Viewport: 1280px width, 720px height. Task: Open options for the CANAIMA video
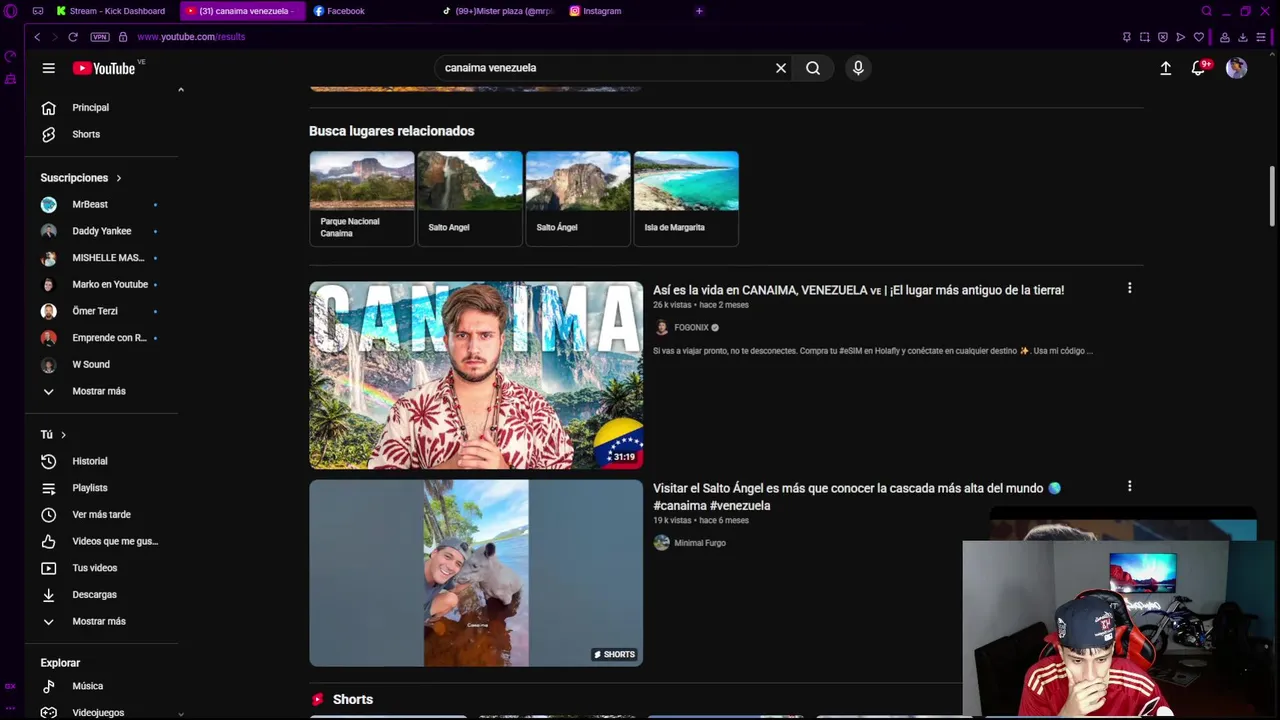[1130, 288]
